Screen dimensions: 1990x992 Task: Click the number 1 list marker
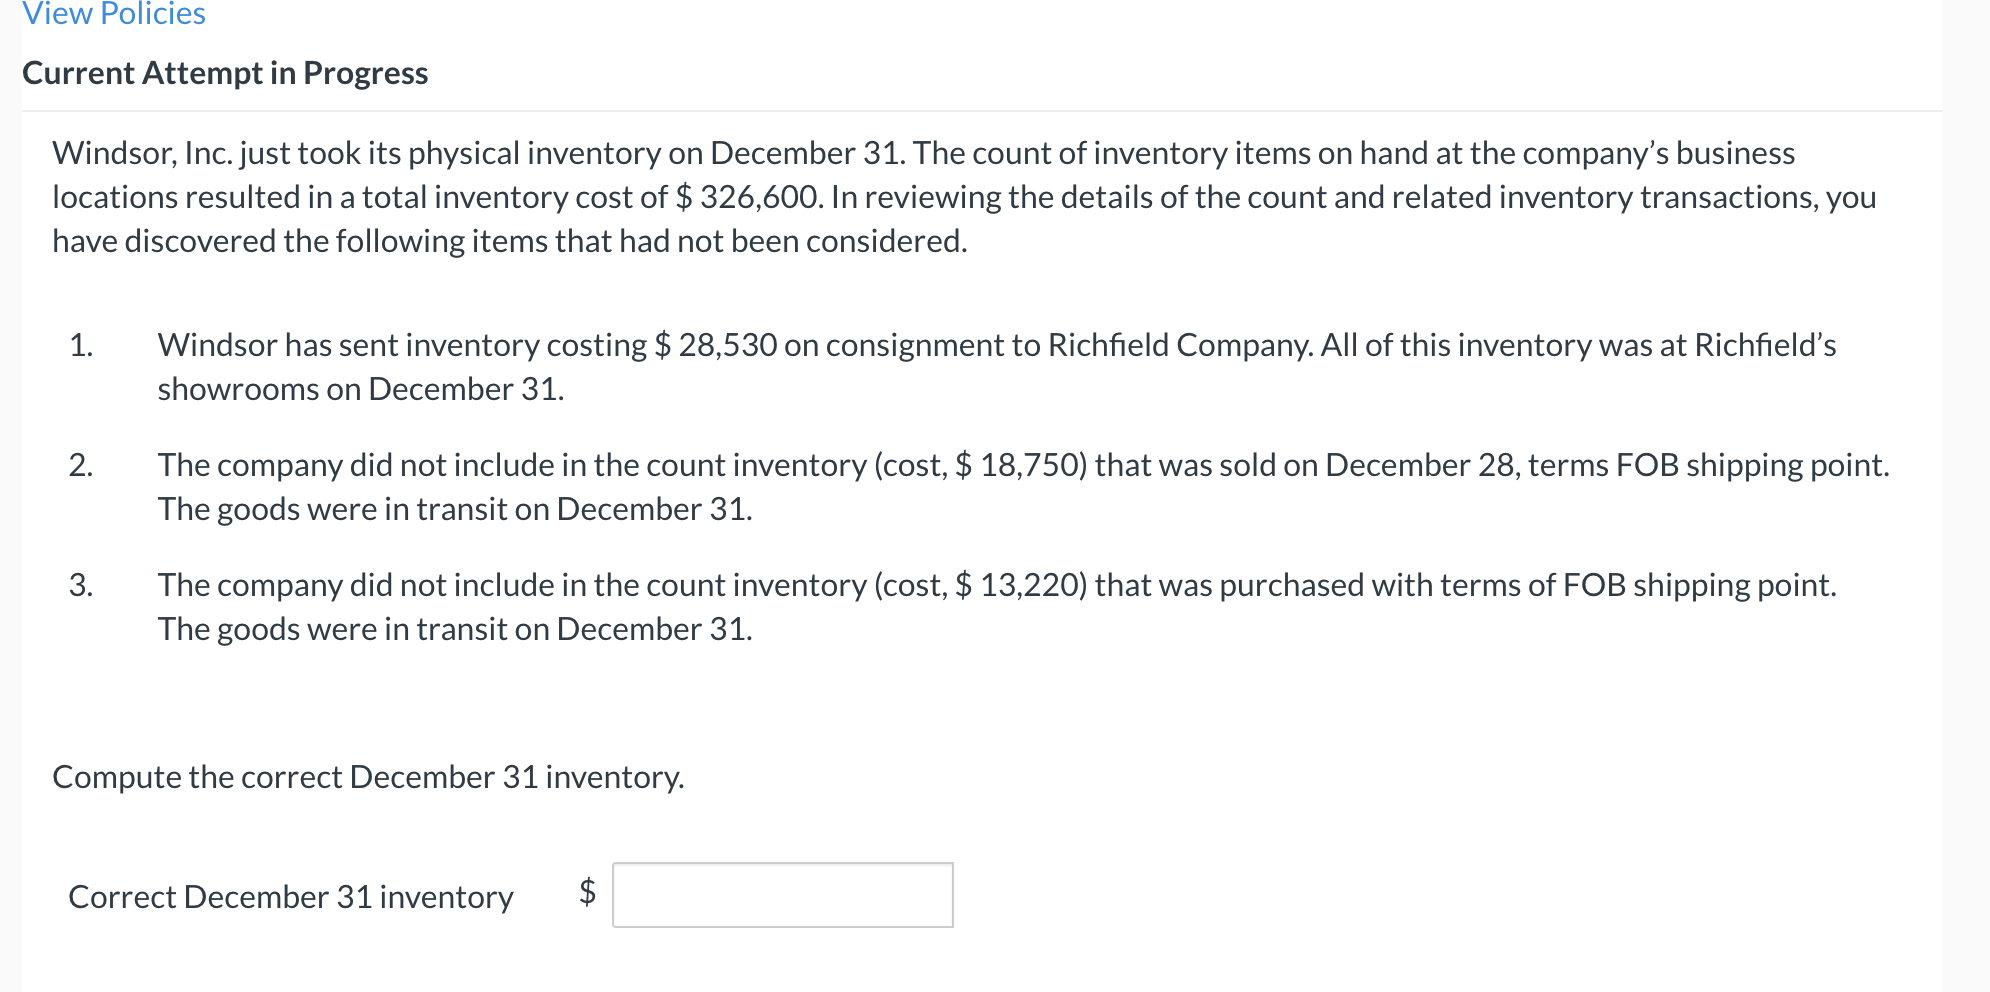click(x=80, y=345)
